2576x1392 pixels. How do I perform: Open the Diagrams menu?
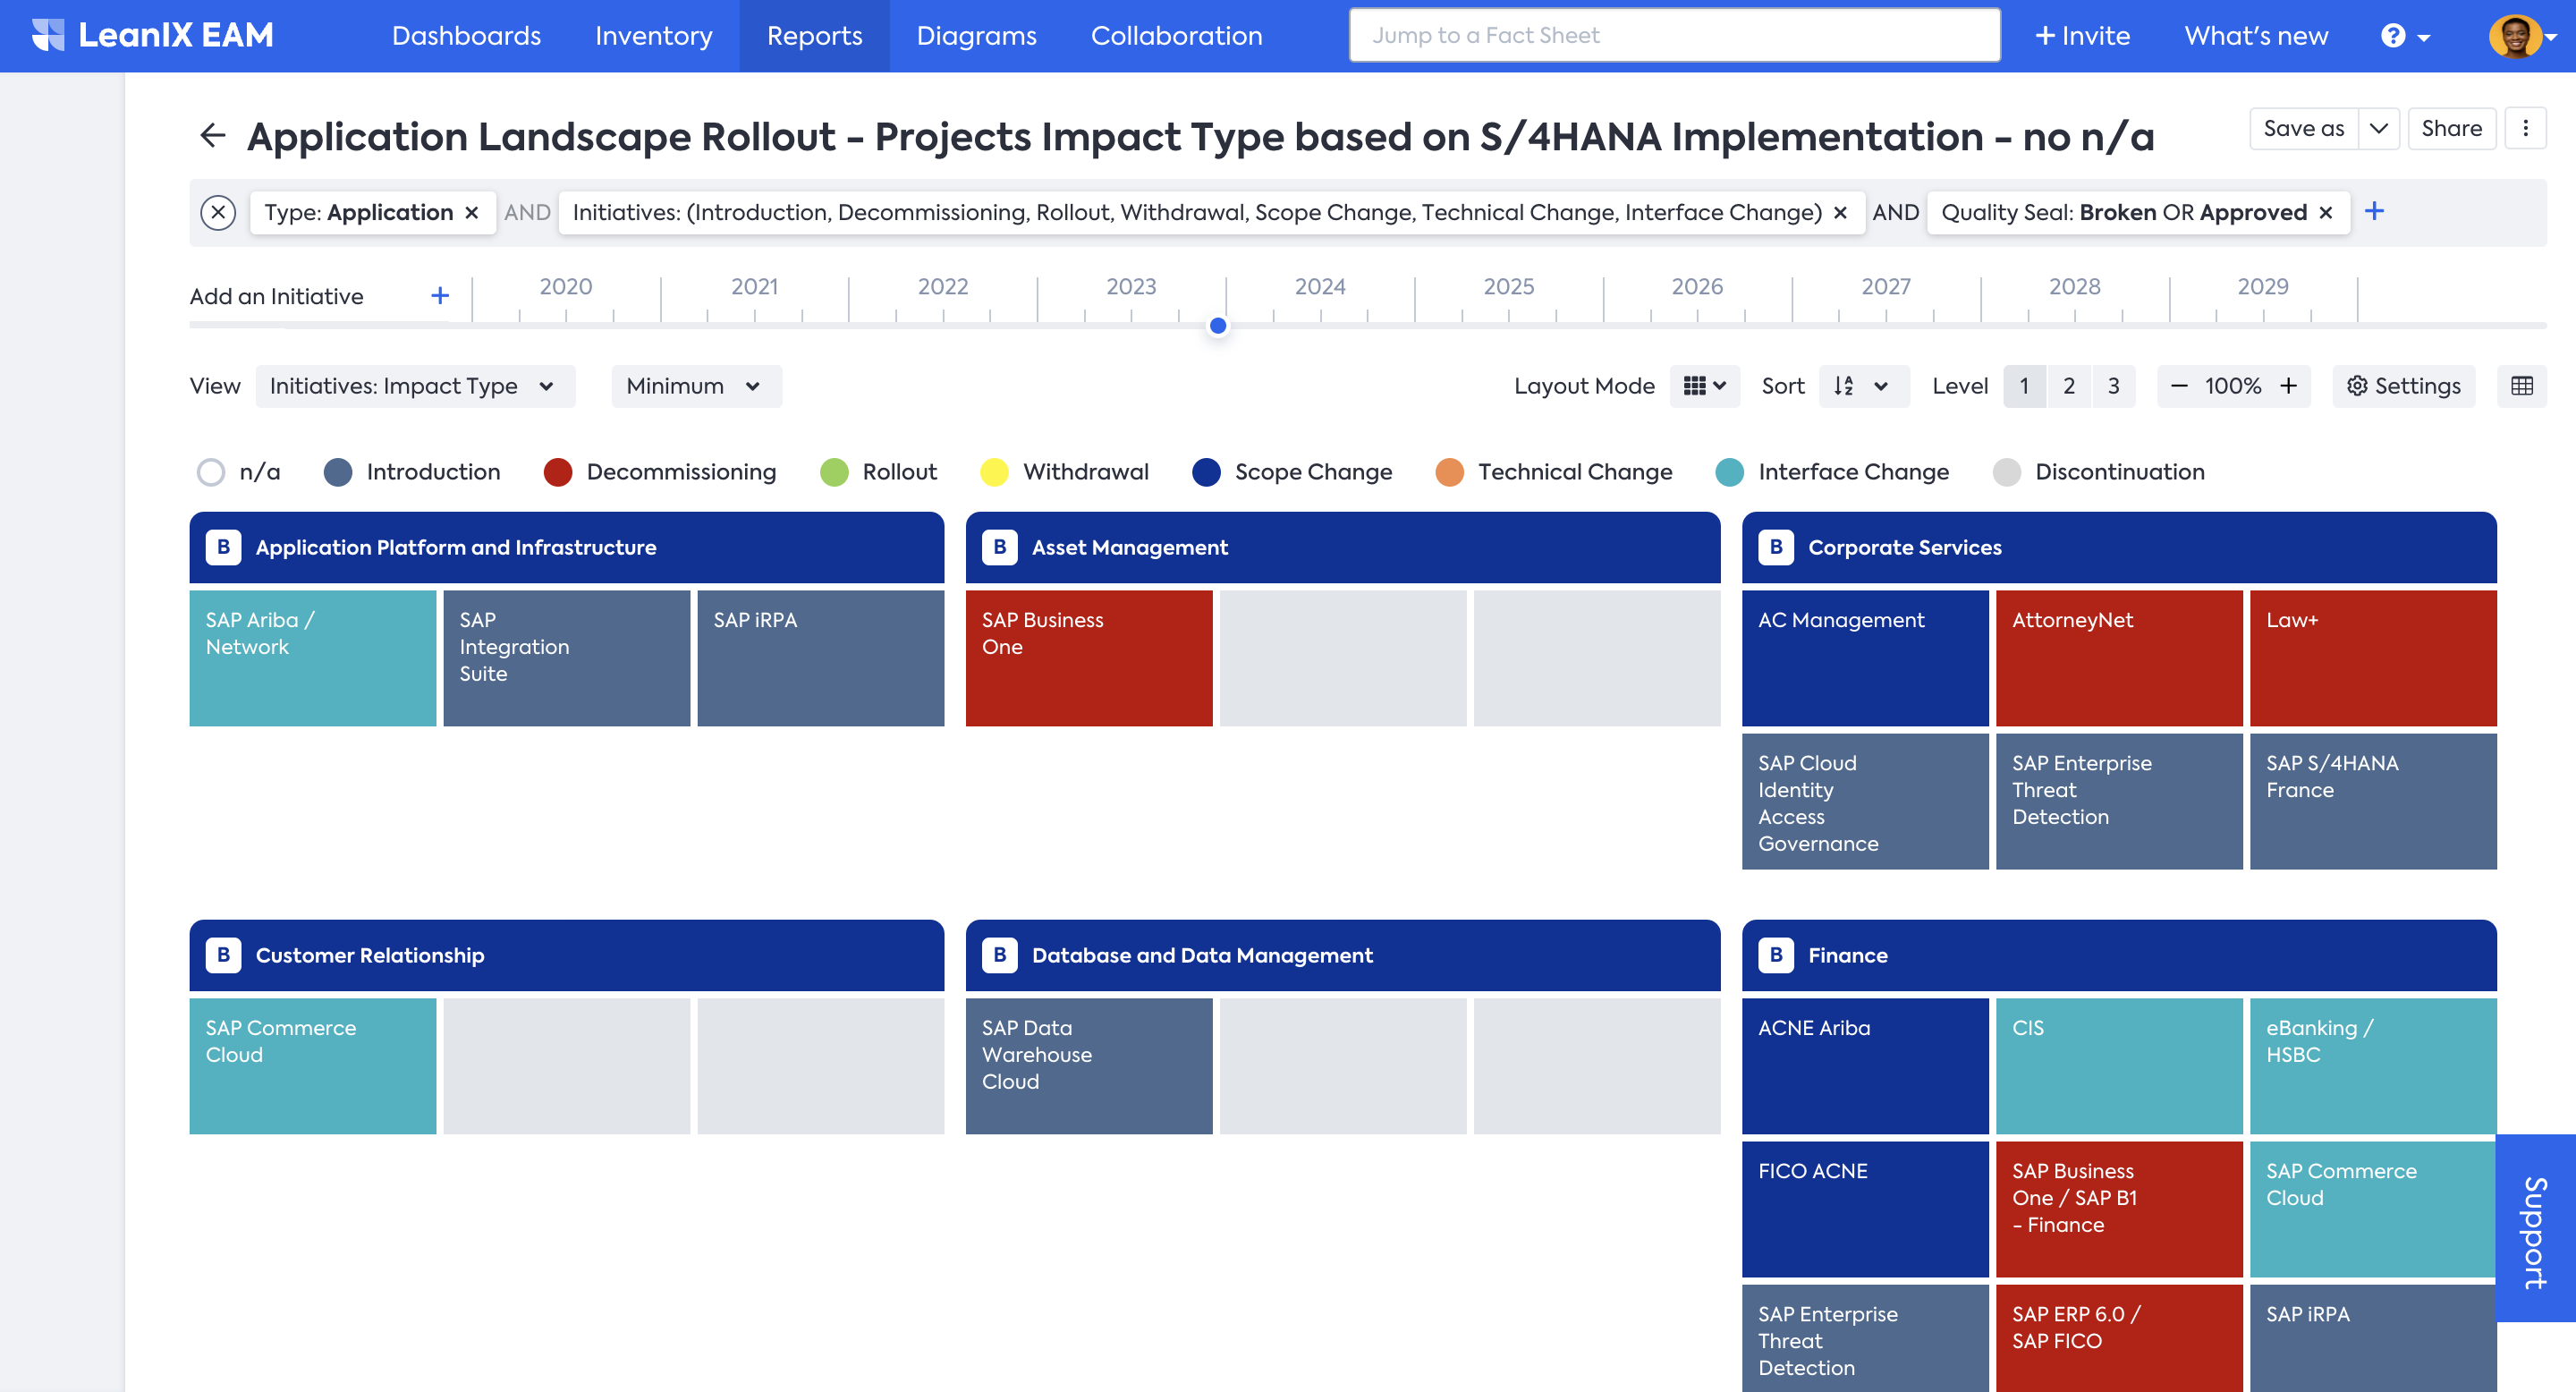pyautogui.click(x=976, y=36)
